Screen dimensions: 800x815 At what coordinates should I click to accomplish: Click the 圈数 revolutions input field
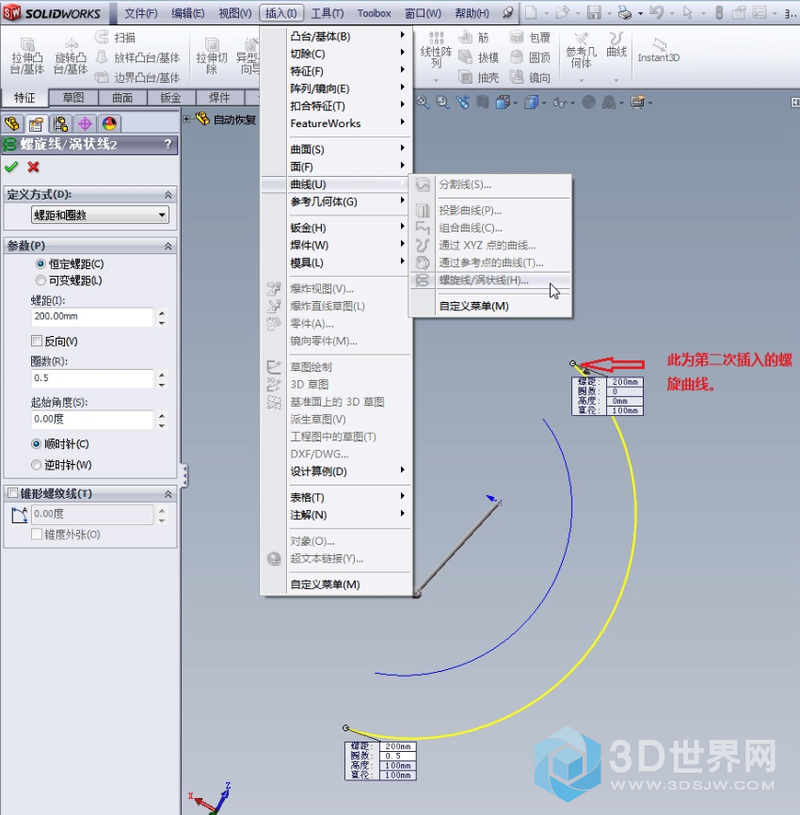[x=92, y=379]
